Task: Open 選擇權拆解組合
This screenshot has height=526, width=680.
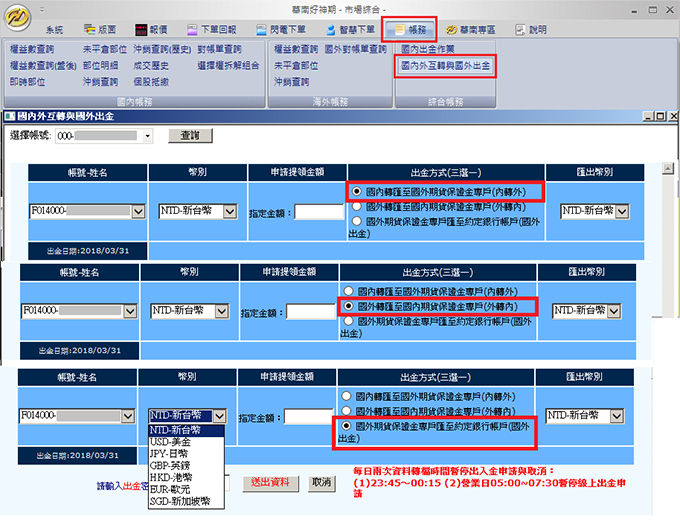Action: point(229,65)
